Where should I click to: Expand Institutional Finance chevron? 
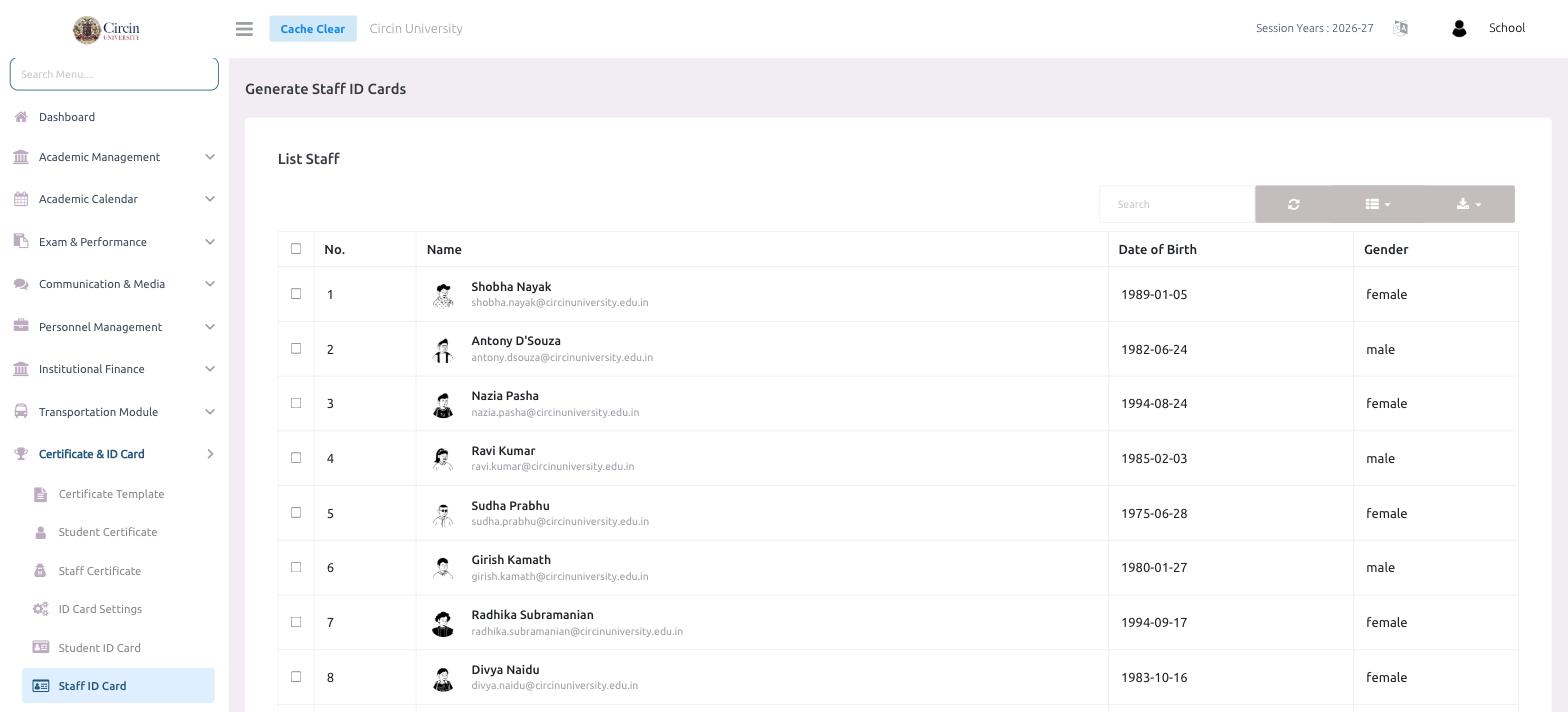tap(210, 369)
